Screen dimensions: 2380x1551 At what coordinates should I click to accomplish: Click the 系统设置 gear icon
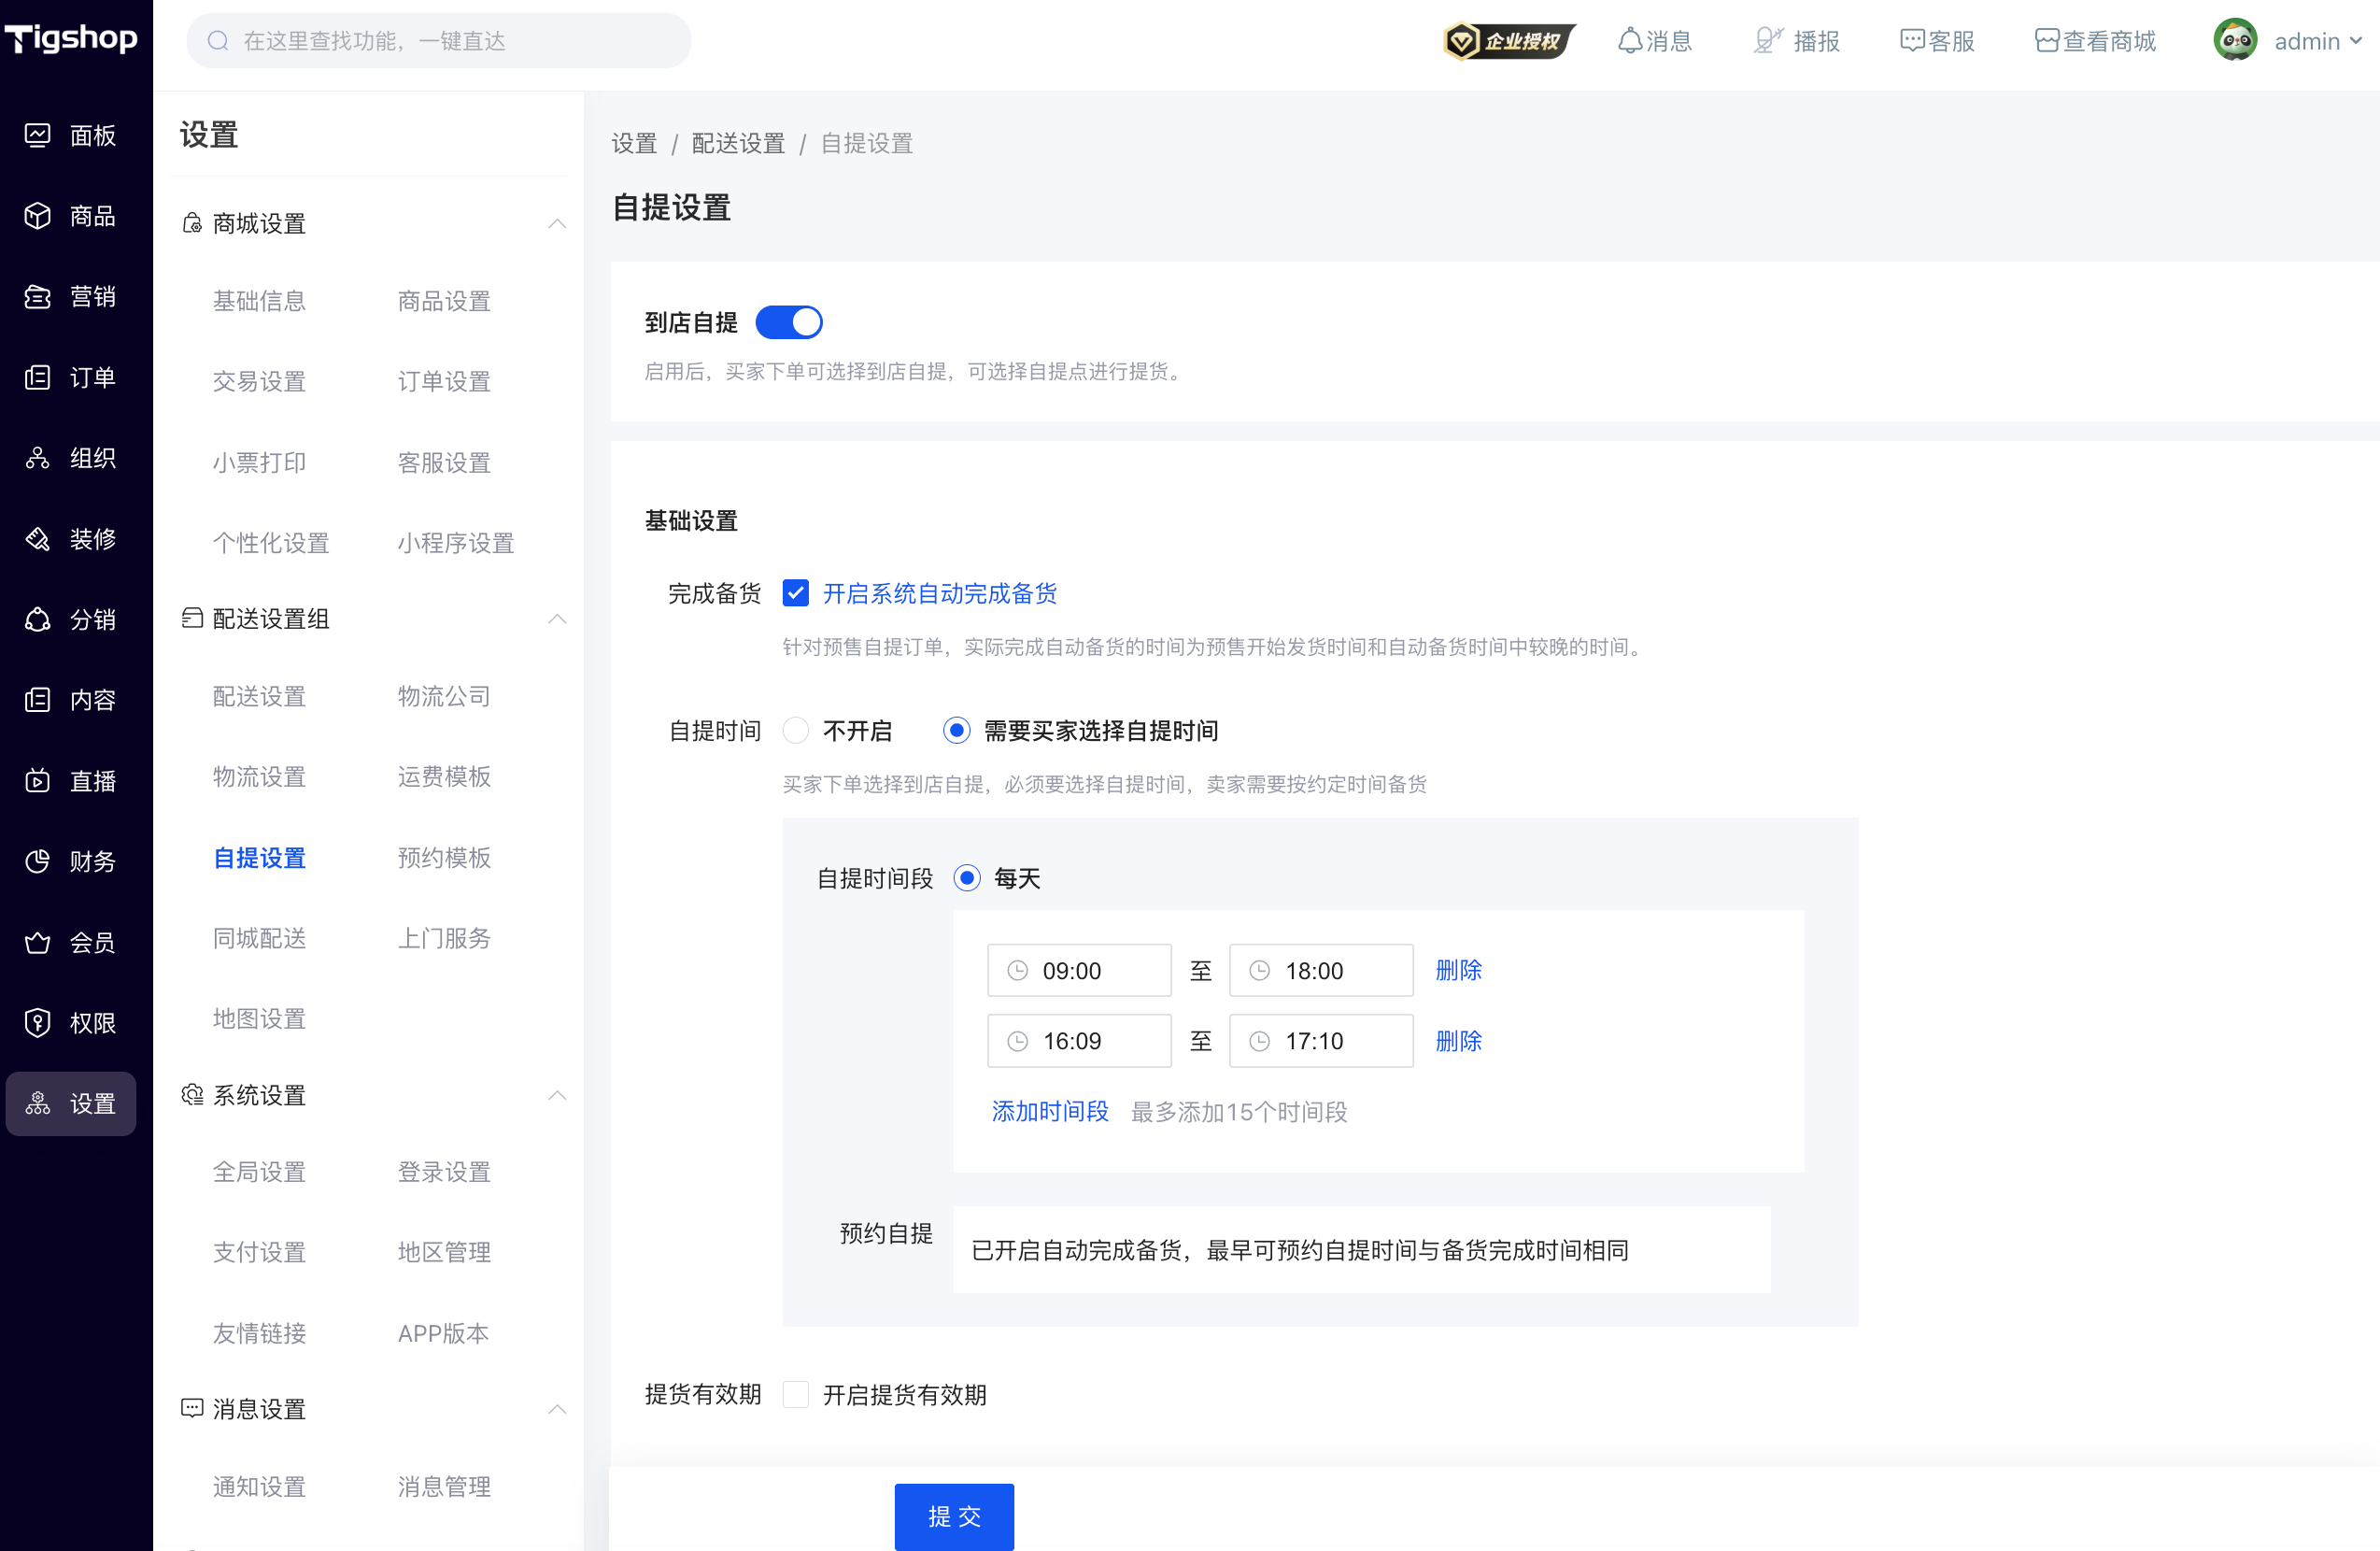click(x=192, y=1094)
